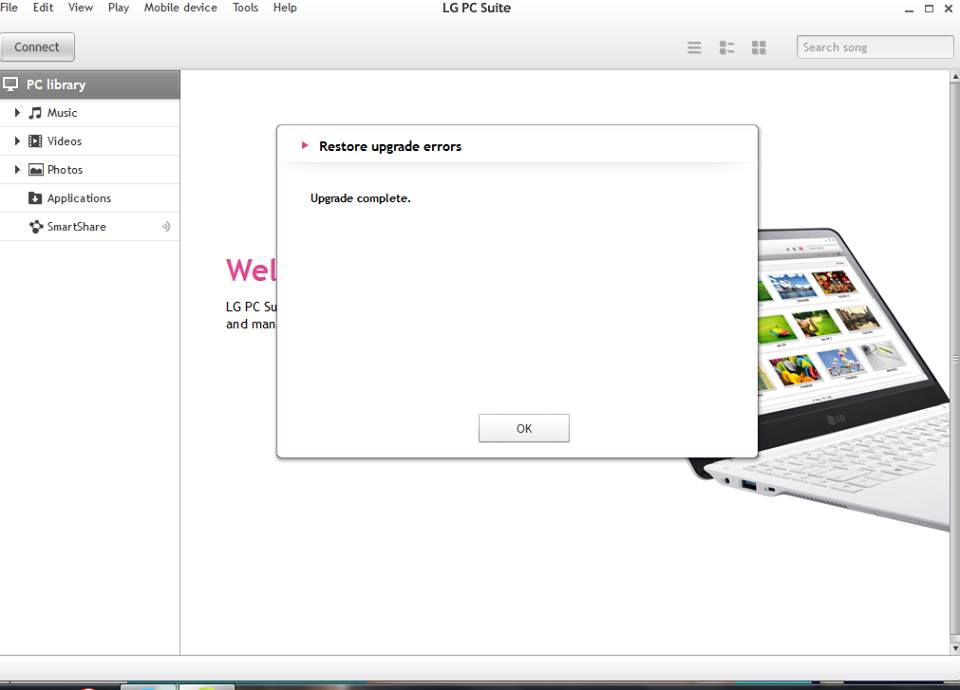Click the list view icon
This screenshot has width=960, height=690.
694,48
